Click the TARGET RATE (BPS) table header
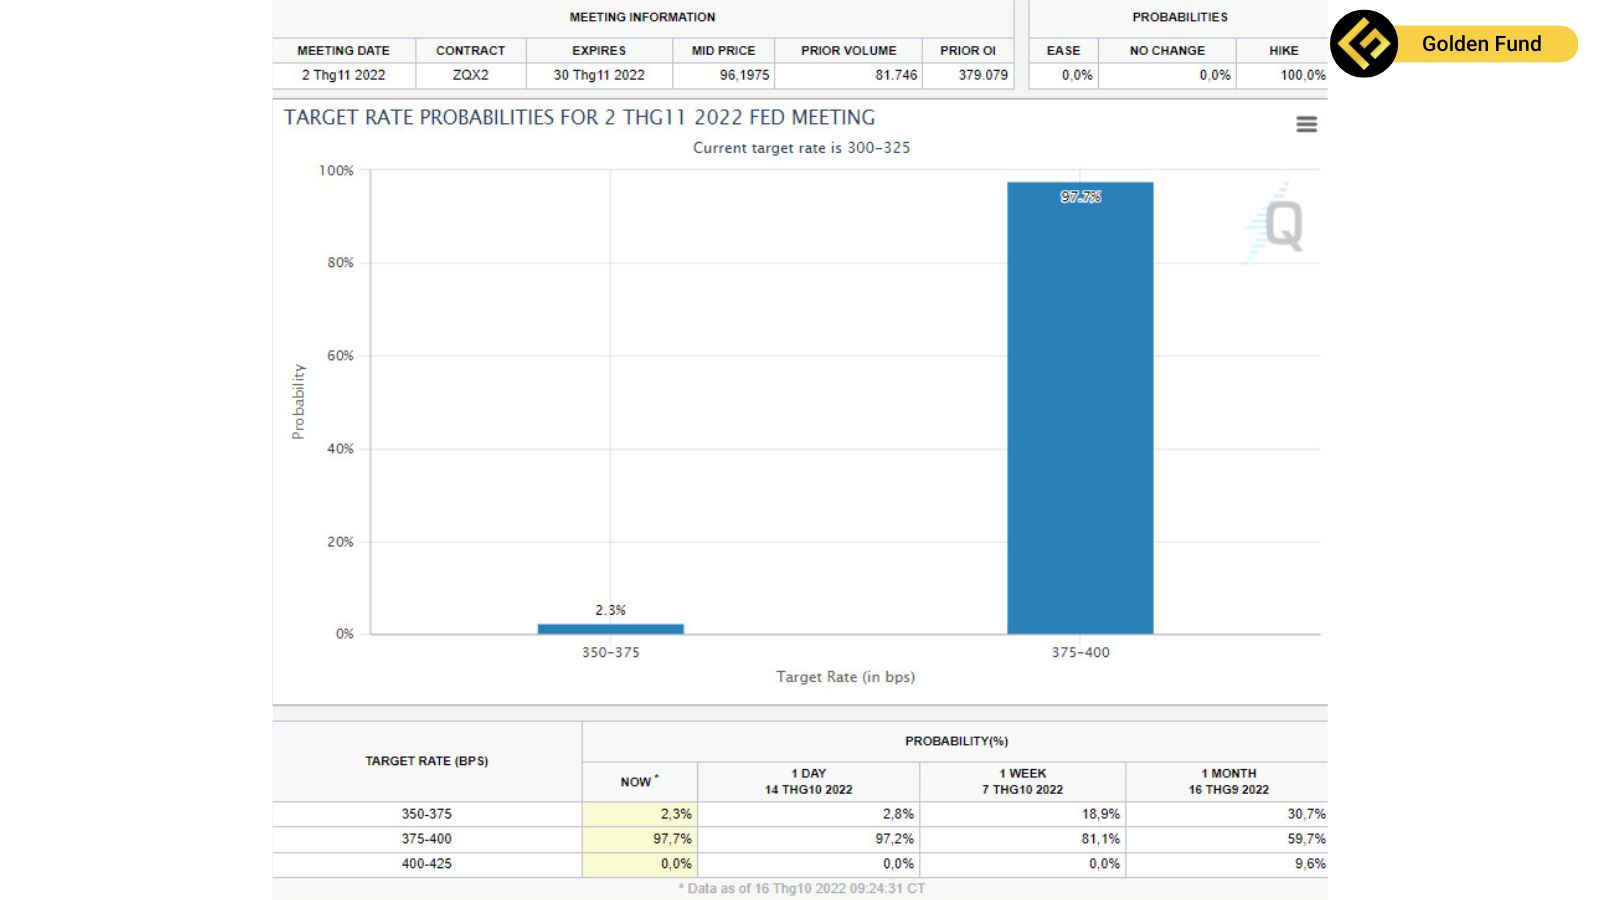 427,761
